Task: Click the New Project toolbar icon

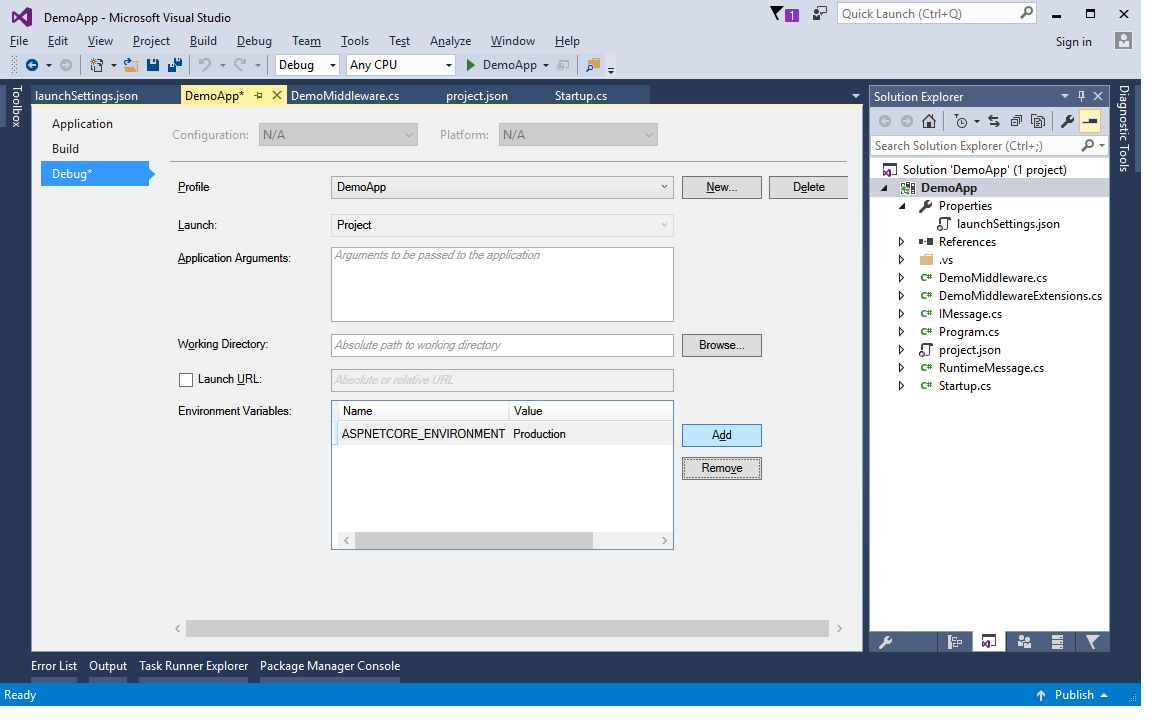Action: [x=96, y=65]
